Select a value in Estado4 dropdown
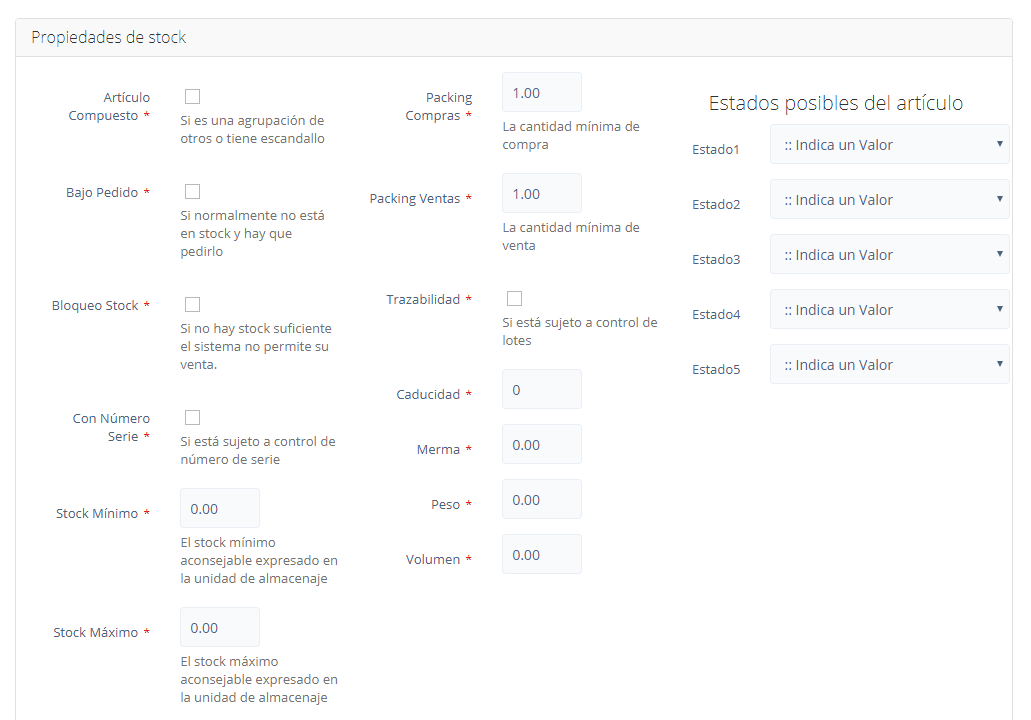 click(889, 309)
